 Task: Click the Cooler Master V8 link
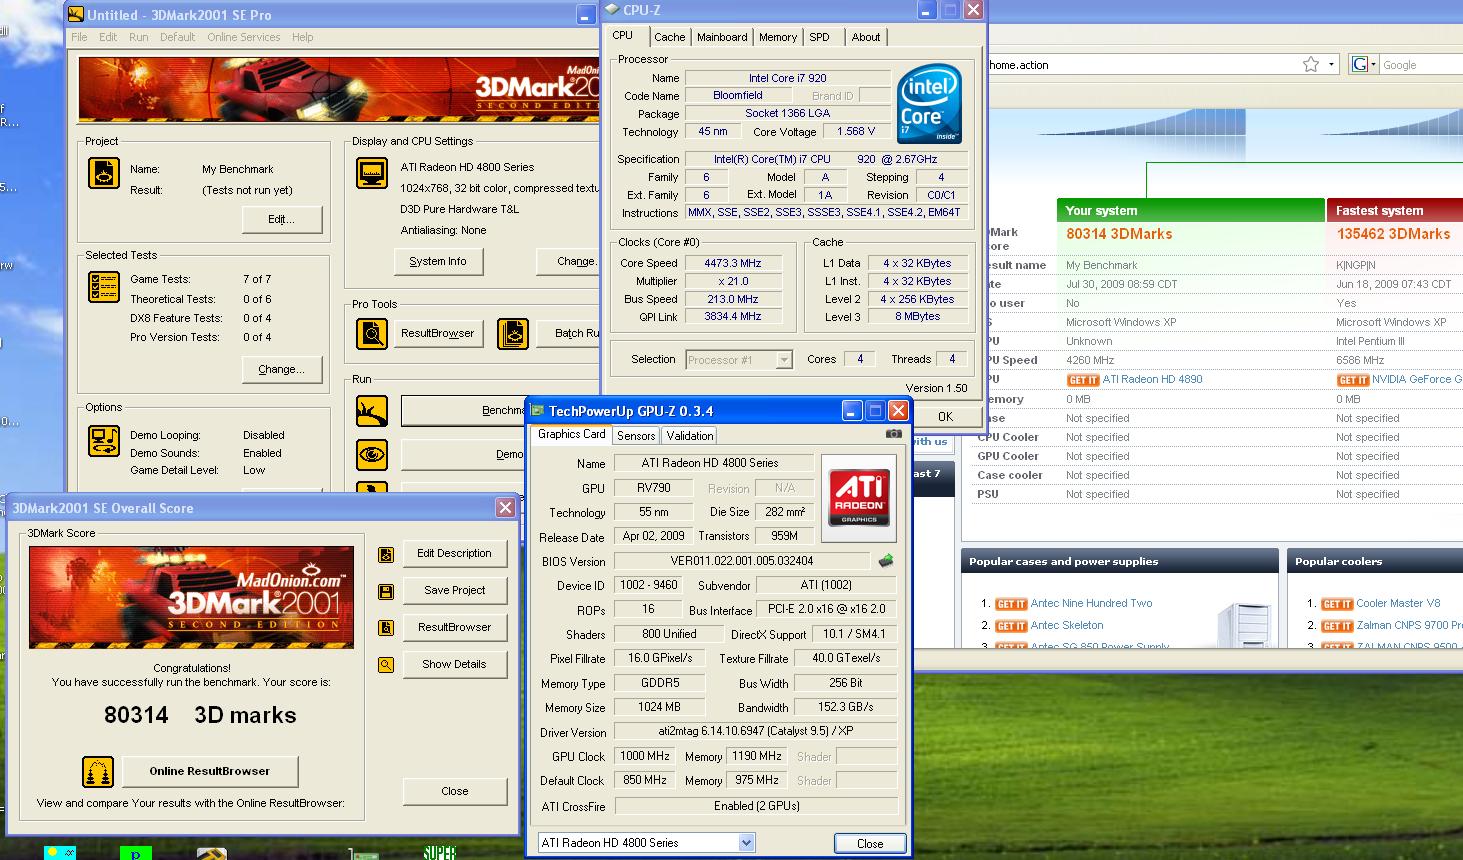1398,604
